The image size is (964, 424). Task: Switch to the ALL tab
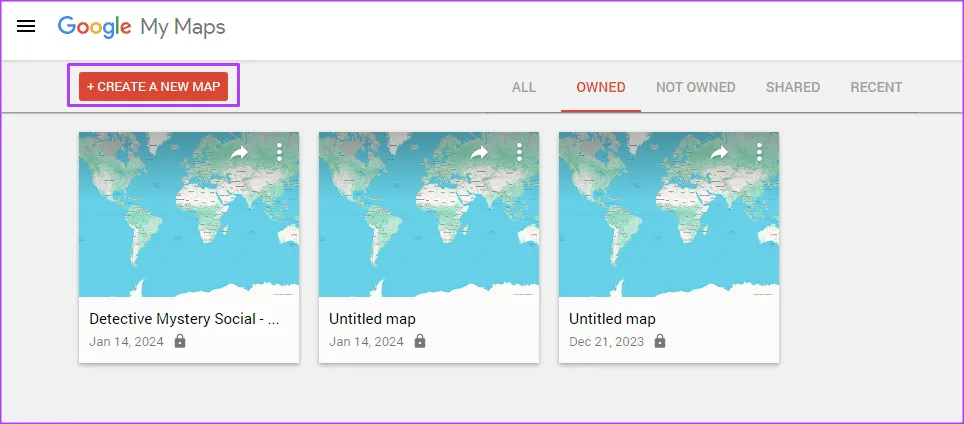(x=524, y=87)
